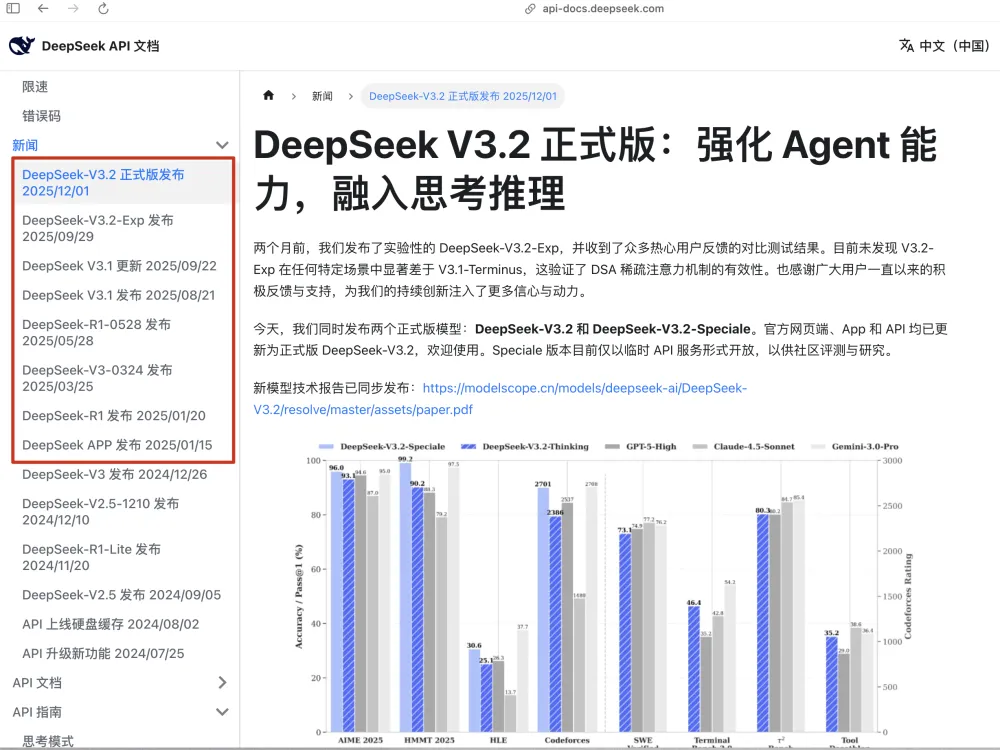Image resolution: width=1000 pixels, height=750 pixels.
Task: Click the link icon in the address bar
Action: coord(530,9)
